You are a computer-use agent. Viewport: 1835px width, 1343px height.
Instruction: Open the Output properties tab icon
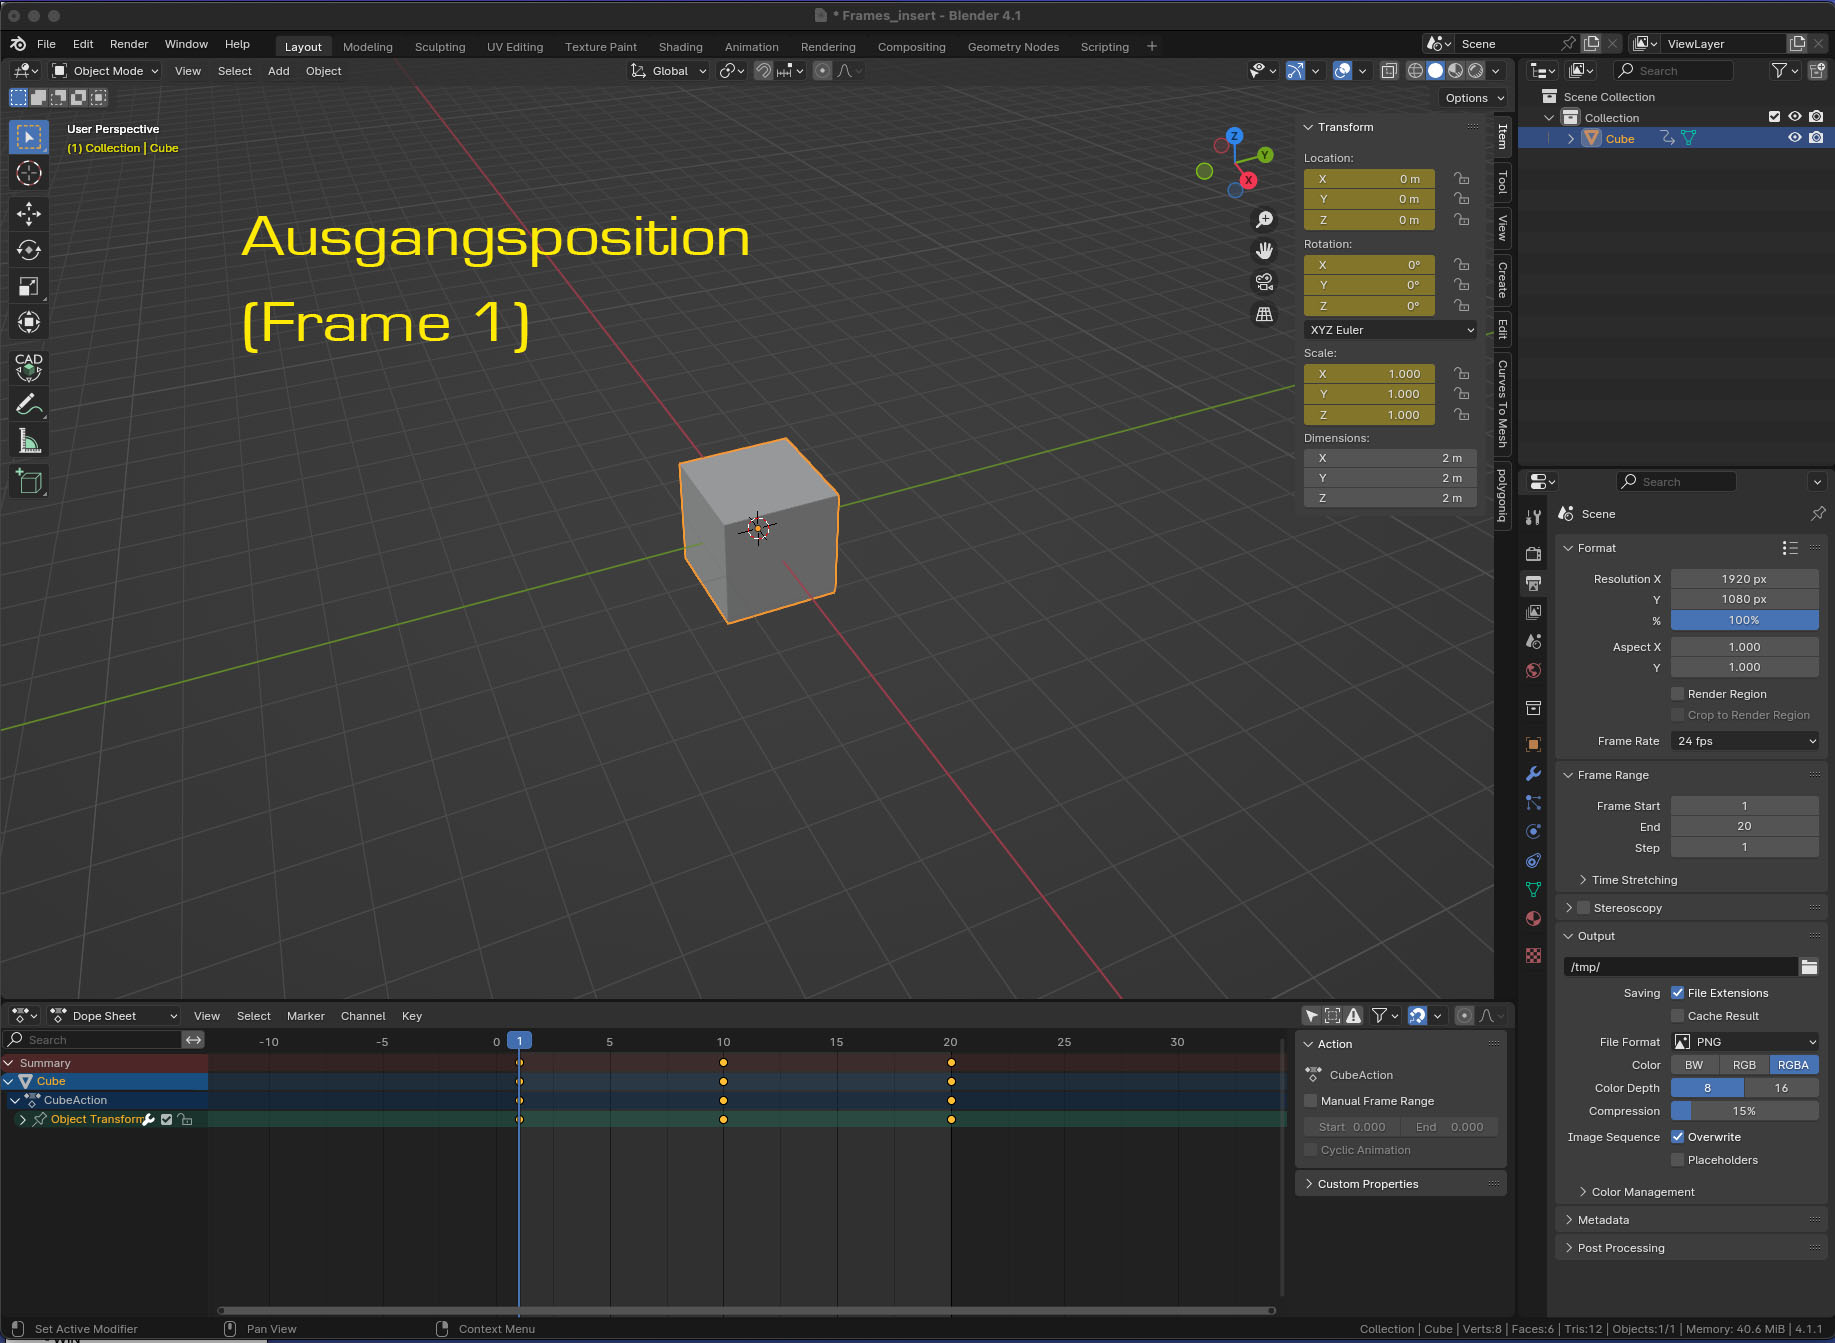[1533, 583]
